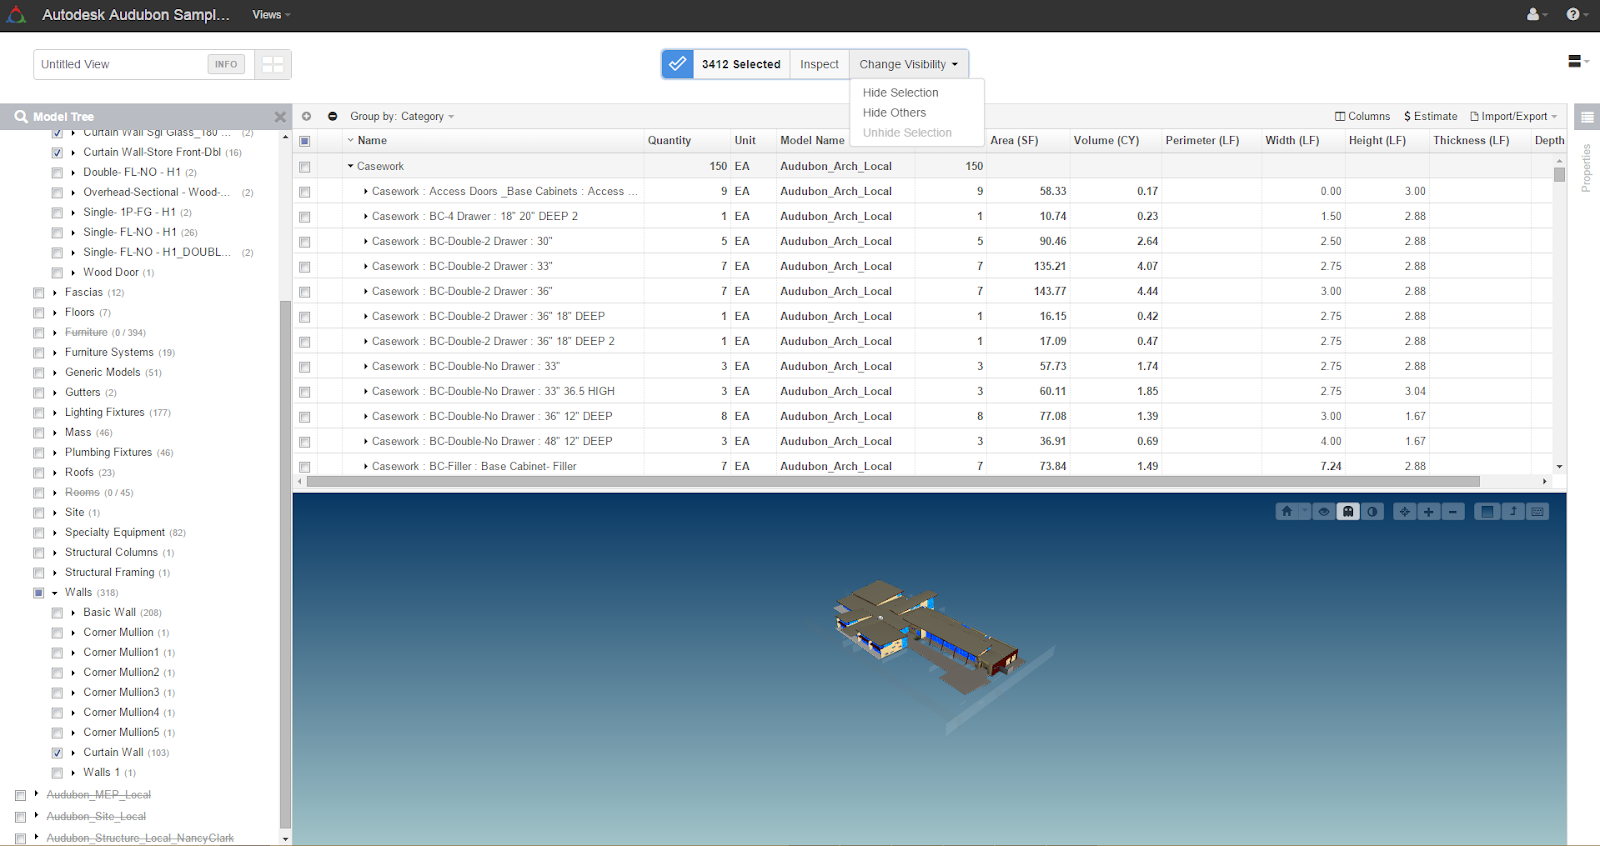This screenshot has width=1600, height=846.
Task: Open the Properties side panel icon
Action: (1587, 117)
